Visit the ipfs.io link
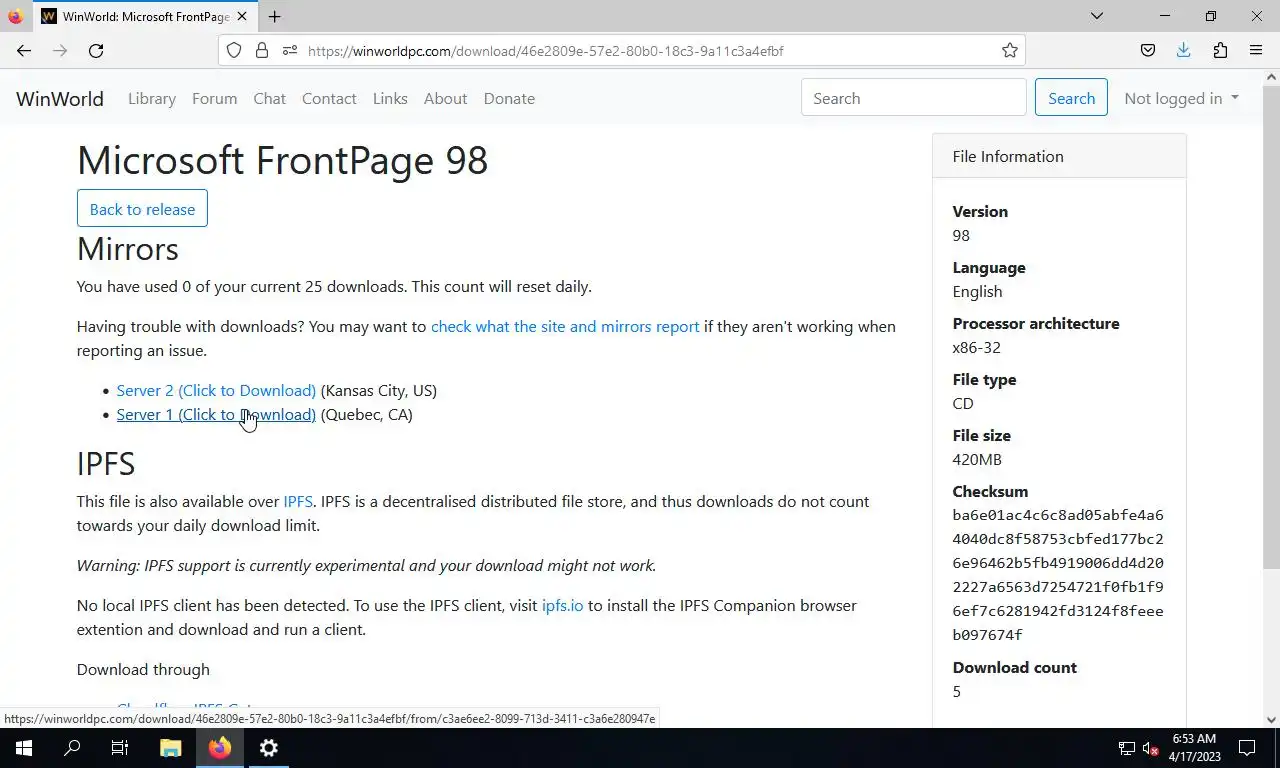Viewport: 1280px width, 768px height. pyautogui.click(x=562, y=605)
